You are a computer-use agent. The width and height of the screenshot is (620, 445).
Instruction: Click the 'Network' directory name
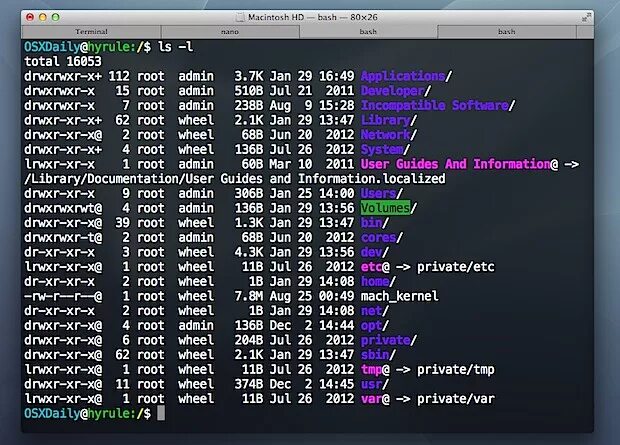click(x=385, y=134)
